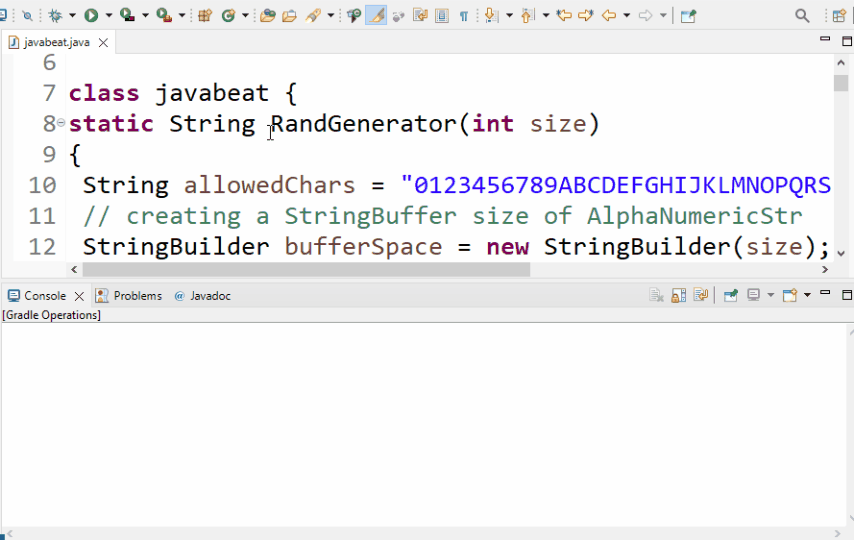854x540 pixels.
Task: Click the flashlight Search toolbar icon
Action: pyautogui.click(x=313, y=16)
